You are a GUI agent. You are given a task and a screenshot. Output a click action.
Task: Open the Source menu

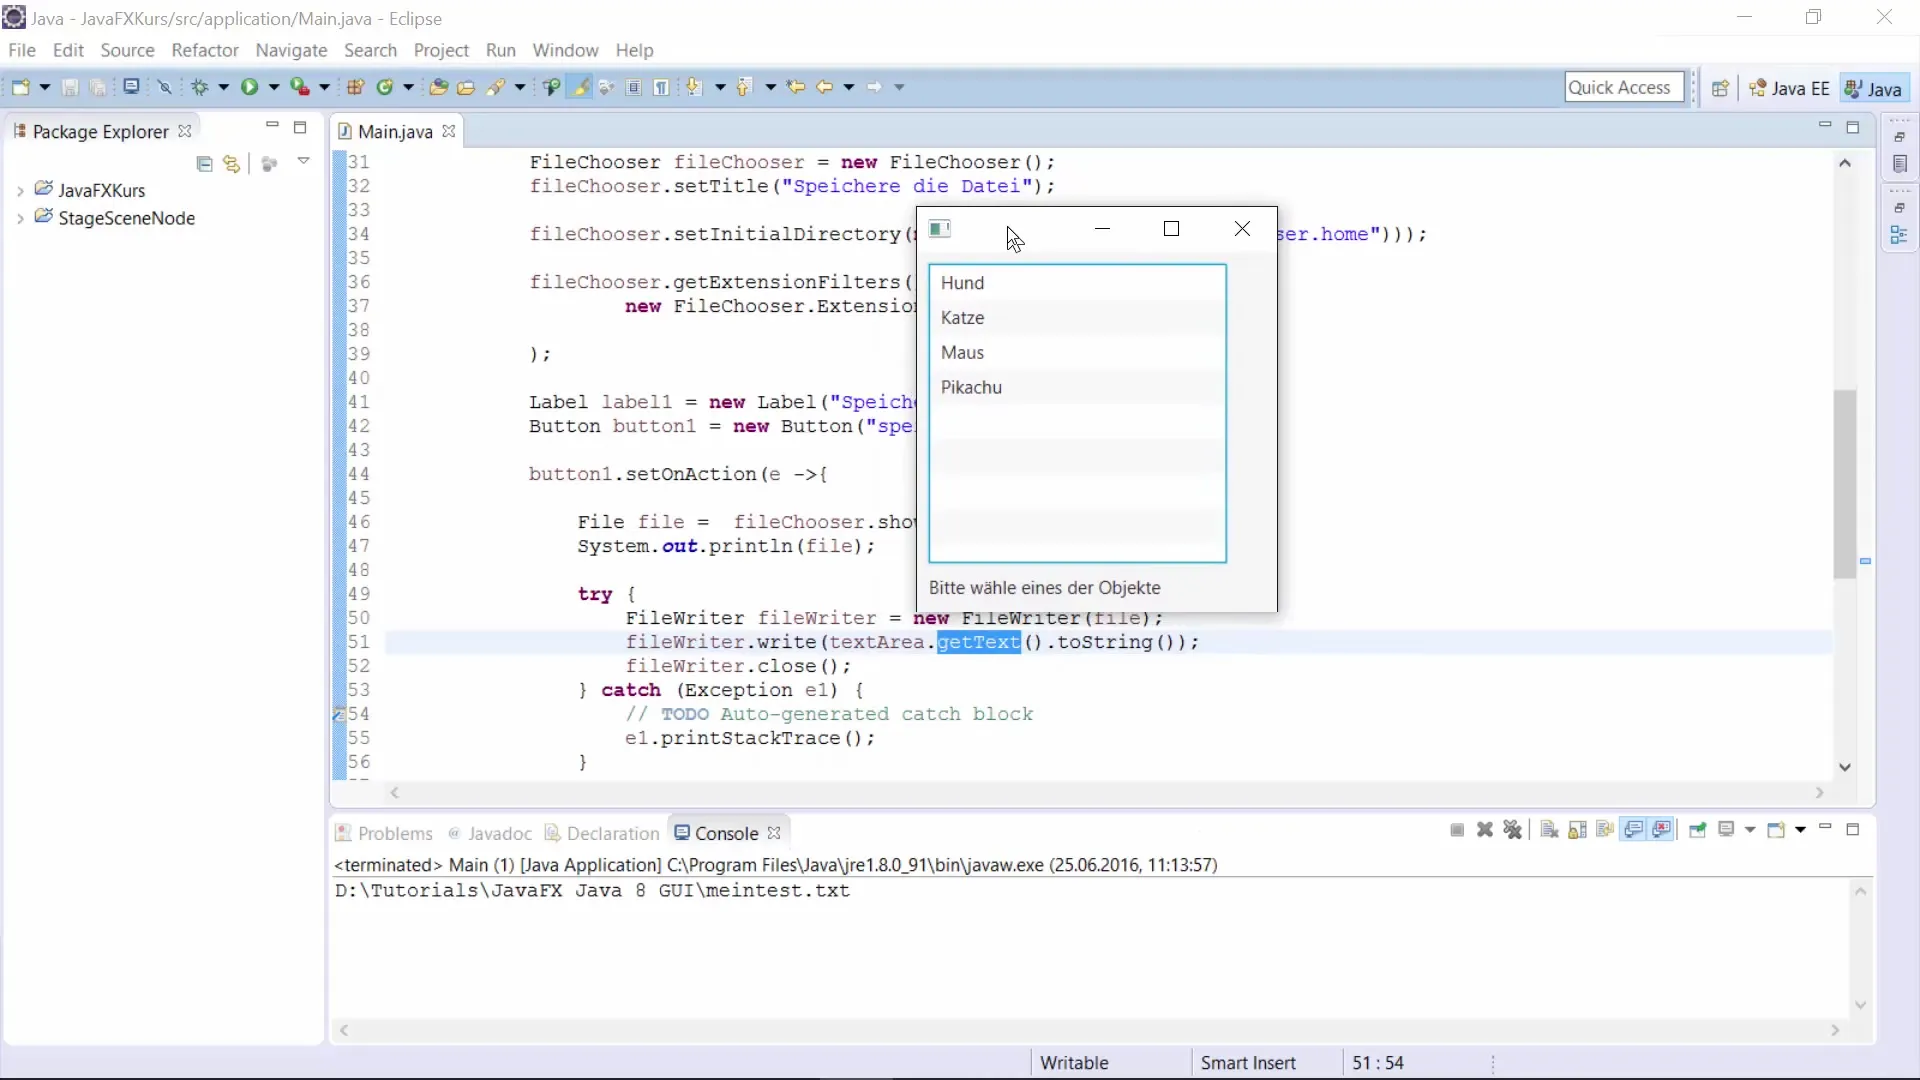[127, 50]
